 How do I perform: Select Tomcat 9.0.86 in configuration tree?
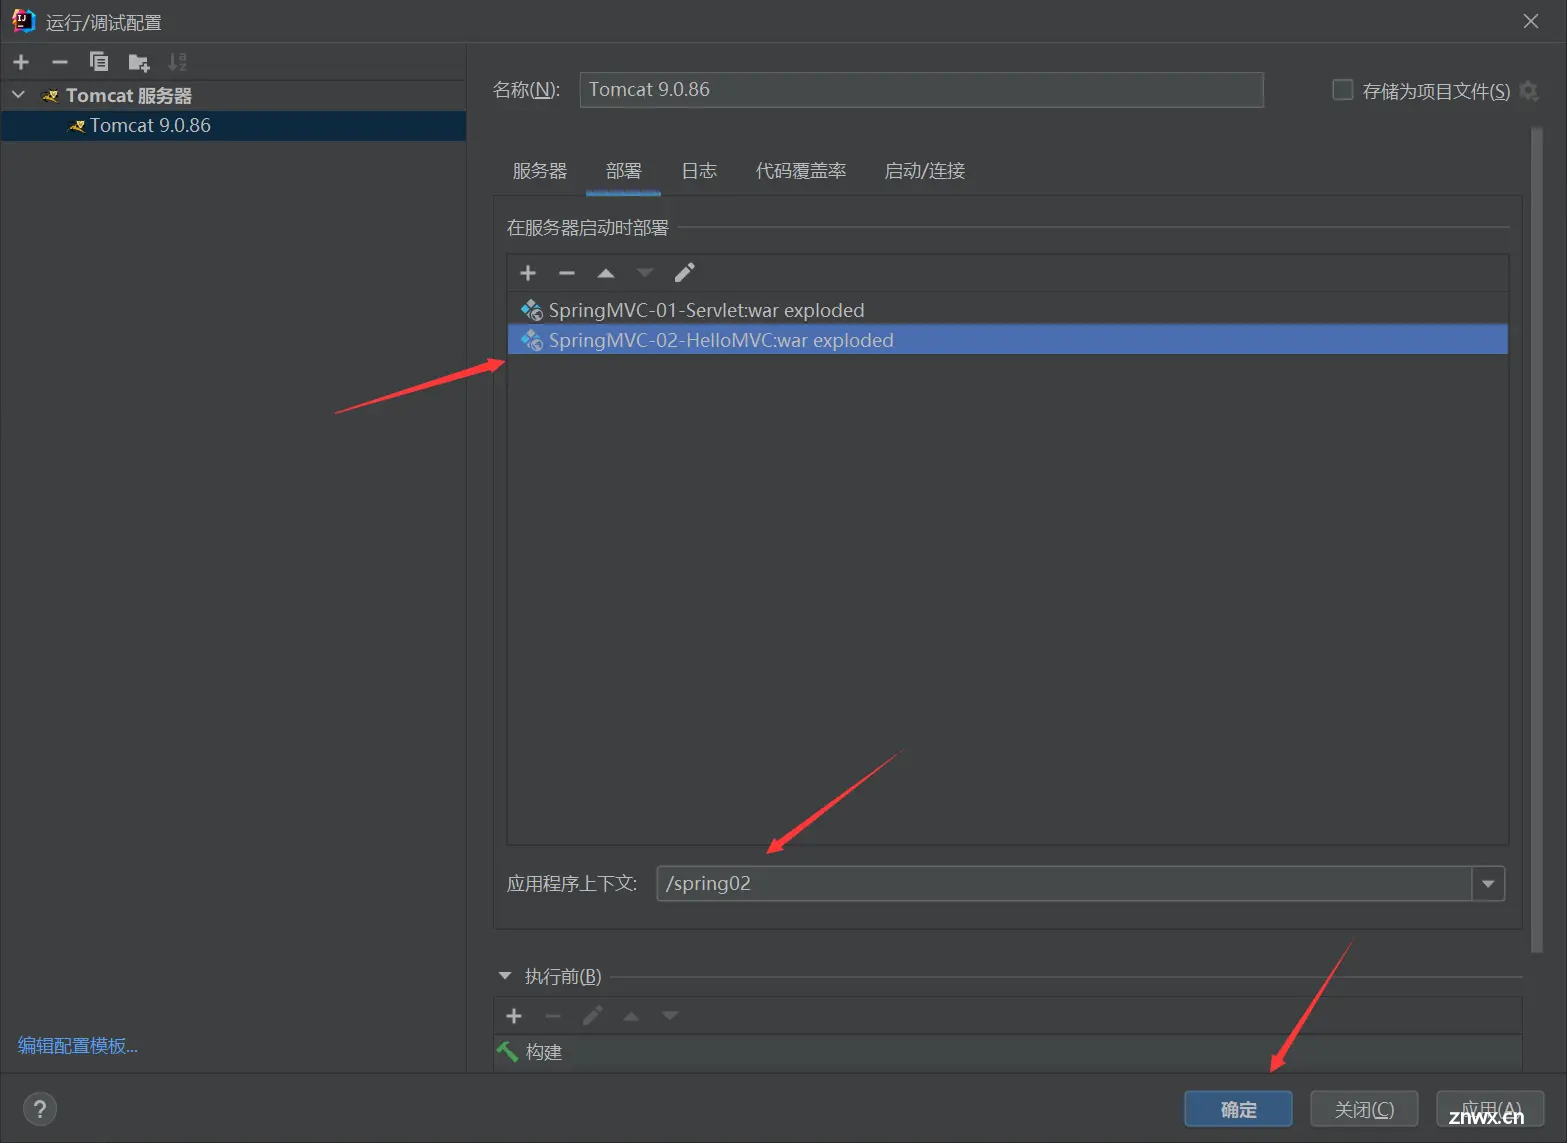(x=233, y=126)
